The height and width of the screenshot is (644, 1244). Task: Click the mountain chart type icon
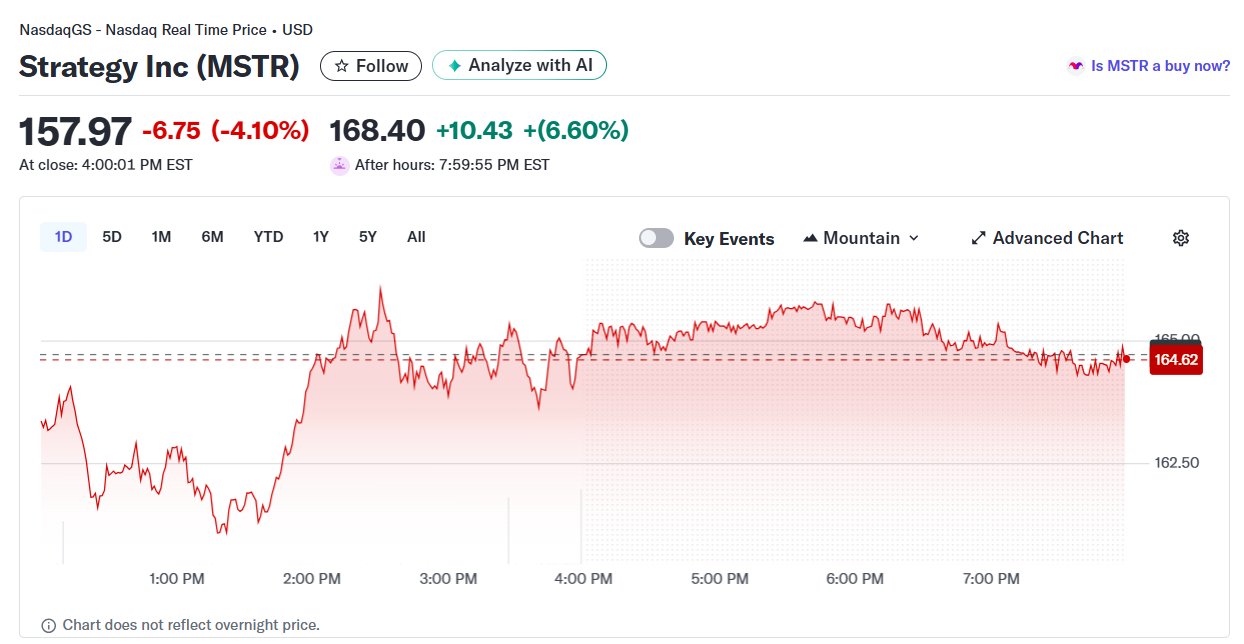810,238
